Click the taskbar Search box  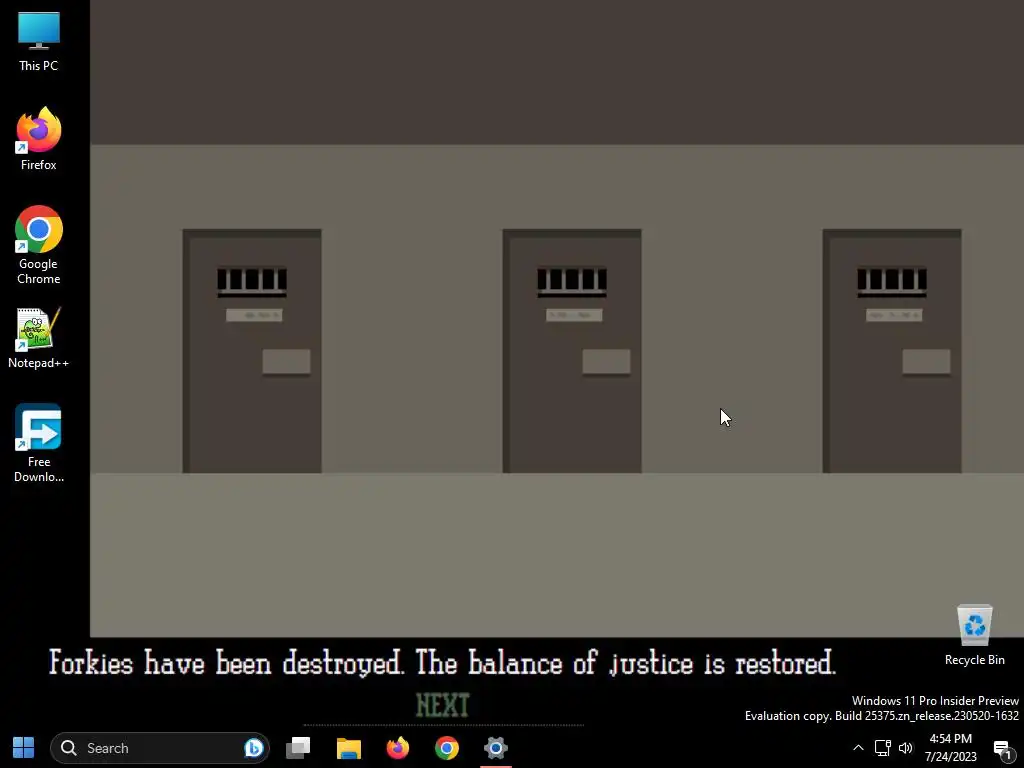(x=159, y=748)
